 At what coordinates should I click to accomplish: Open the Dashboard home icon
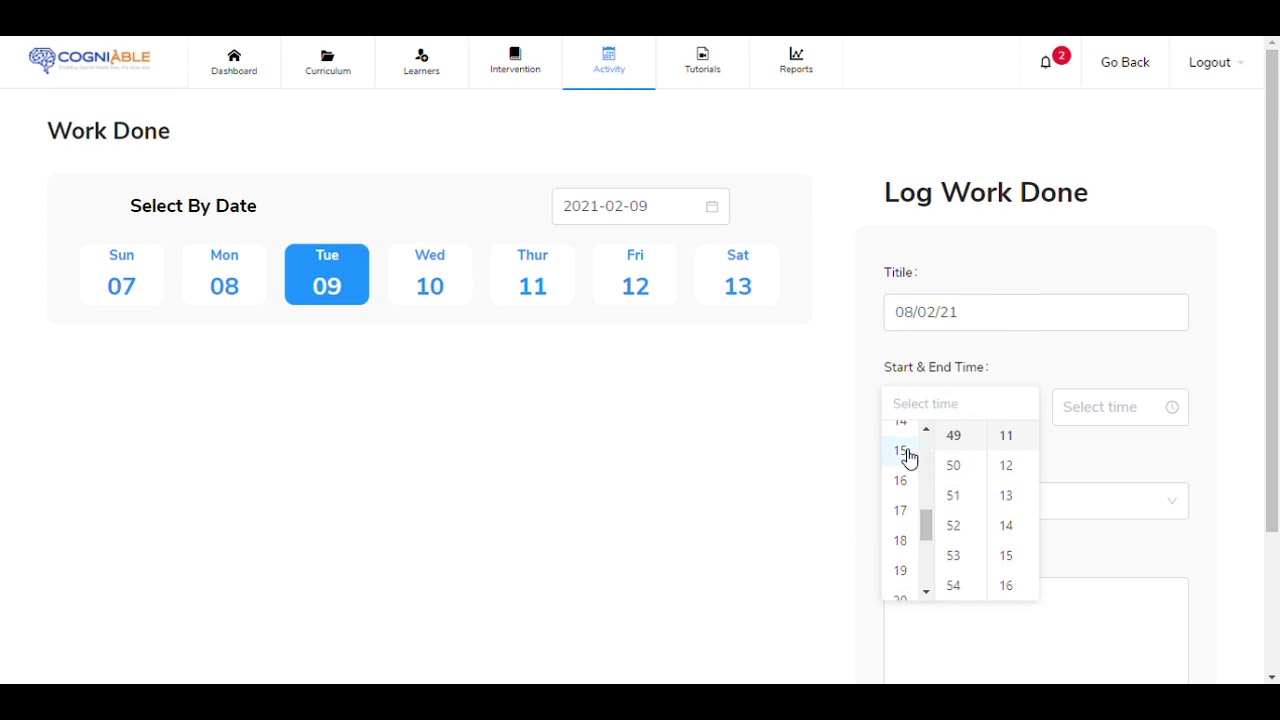(x=234, y=55)
